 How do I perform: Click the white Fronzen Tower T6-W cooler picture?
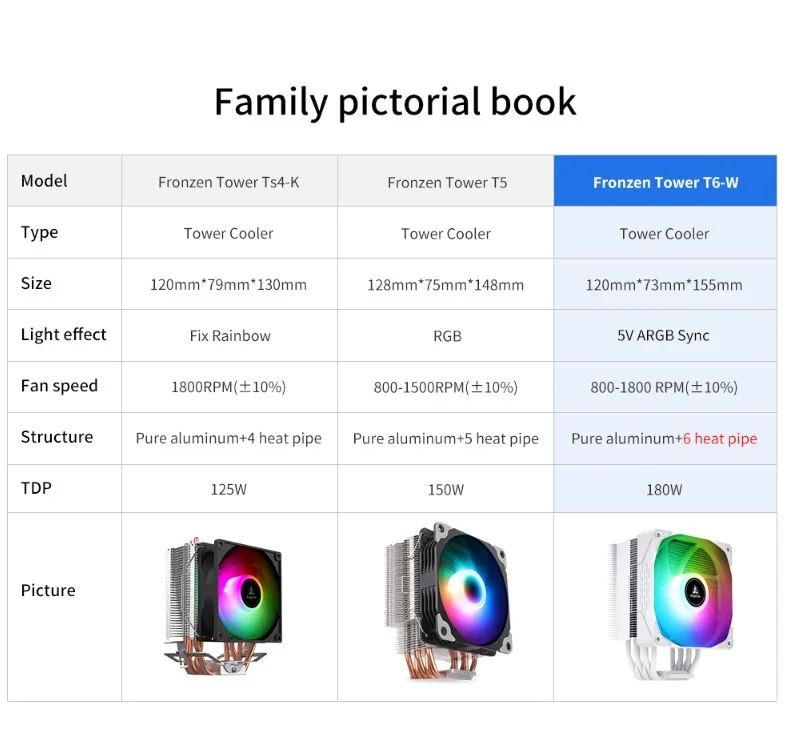(x=665, y=605)
